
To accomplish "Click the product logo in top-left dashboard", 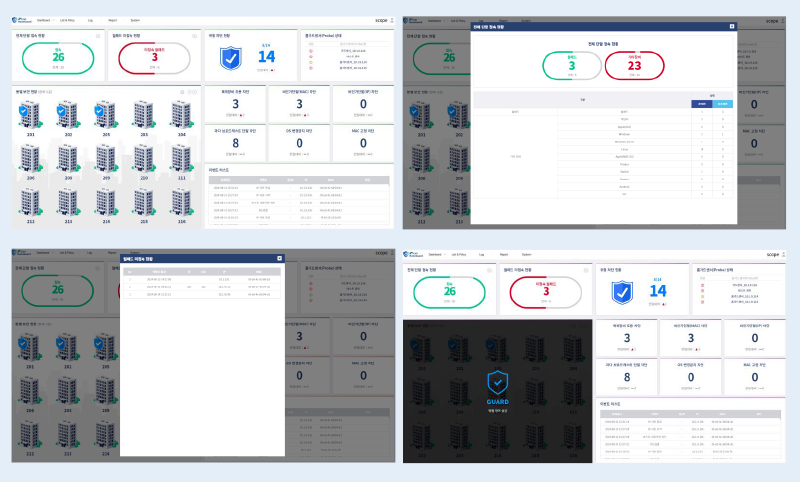I will point(21,19).
